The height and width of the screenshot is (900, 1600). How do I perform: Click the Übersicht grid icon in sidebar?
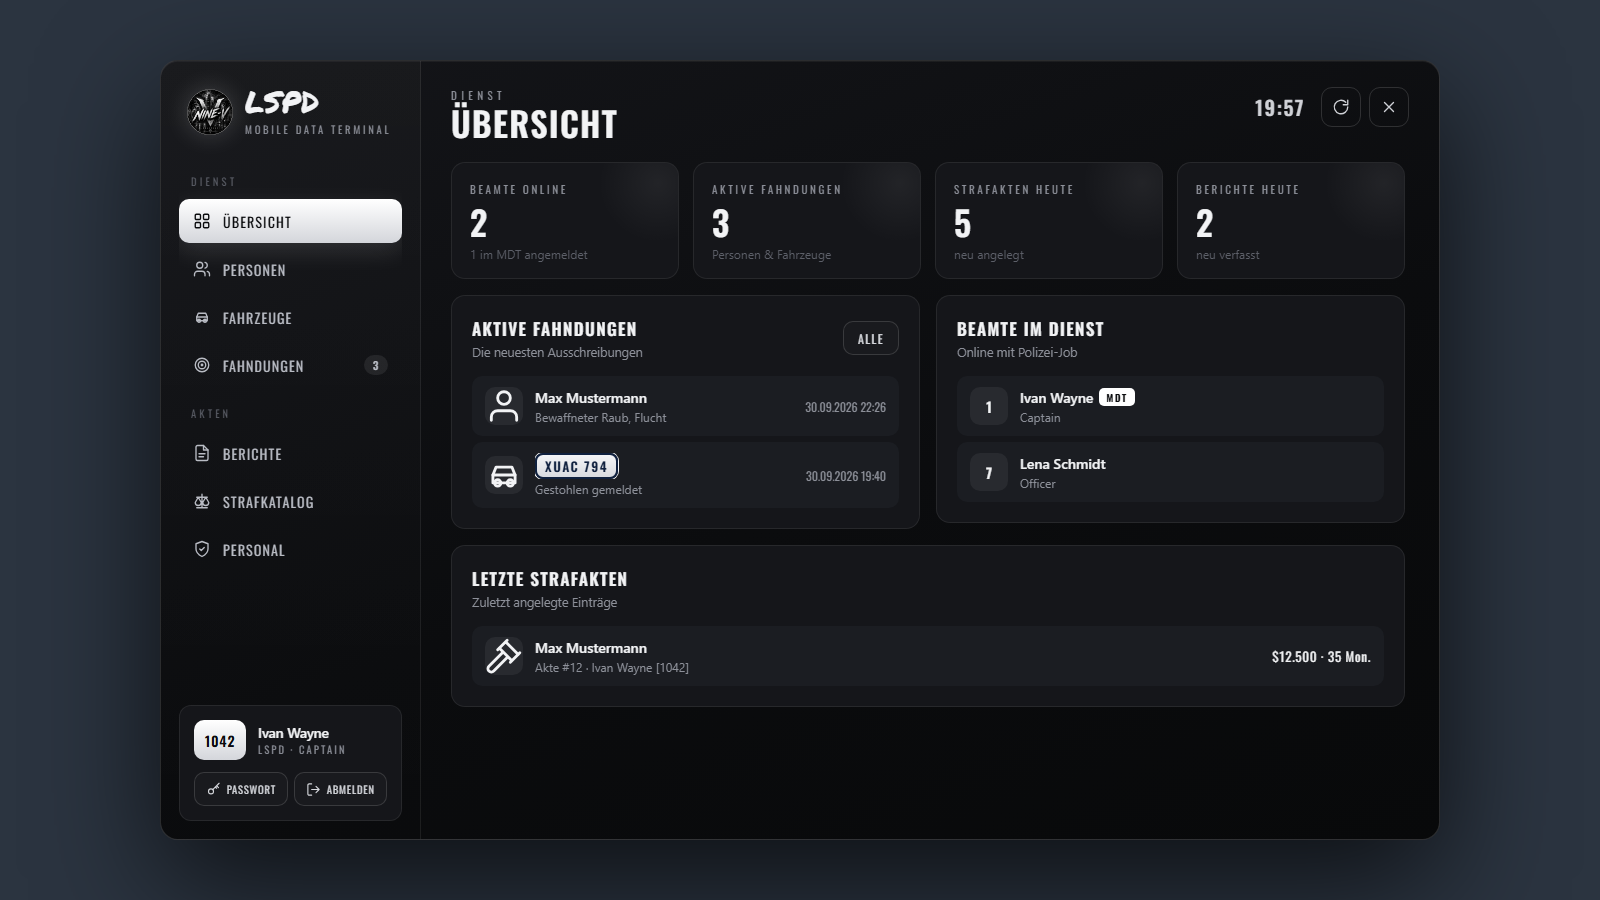click(202, 221)
